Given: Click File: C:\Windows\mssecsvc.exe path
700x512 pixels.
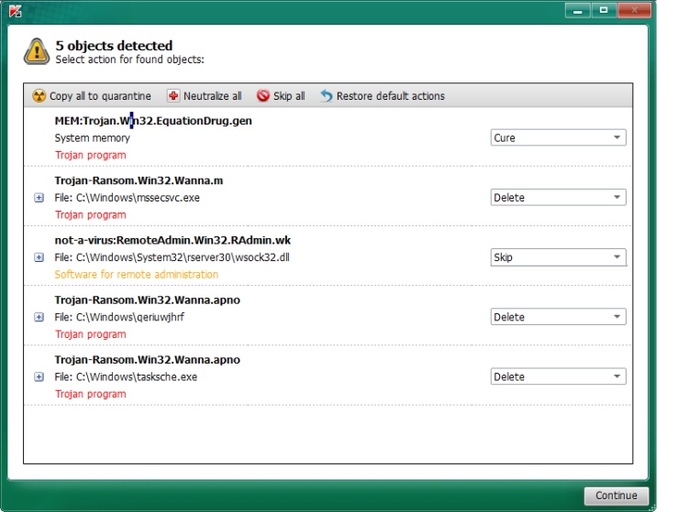Looking at the screenshot, I should click(127, 198).
